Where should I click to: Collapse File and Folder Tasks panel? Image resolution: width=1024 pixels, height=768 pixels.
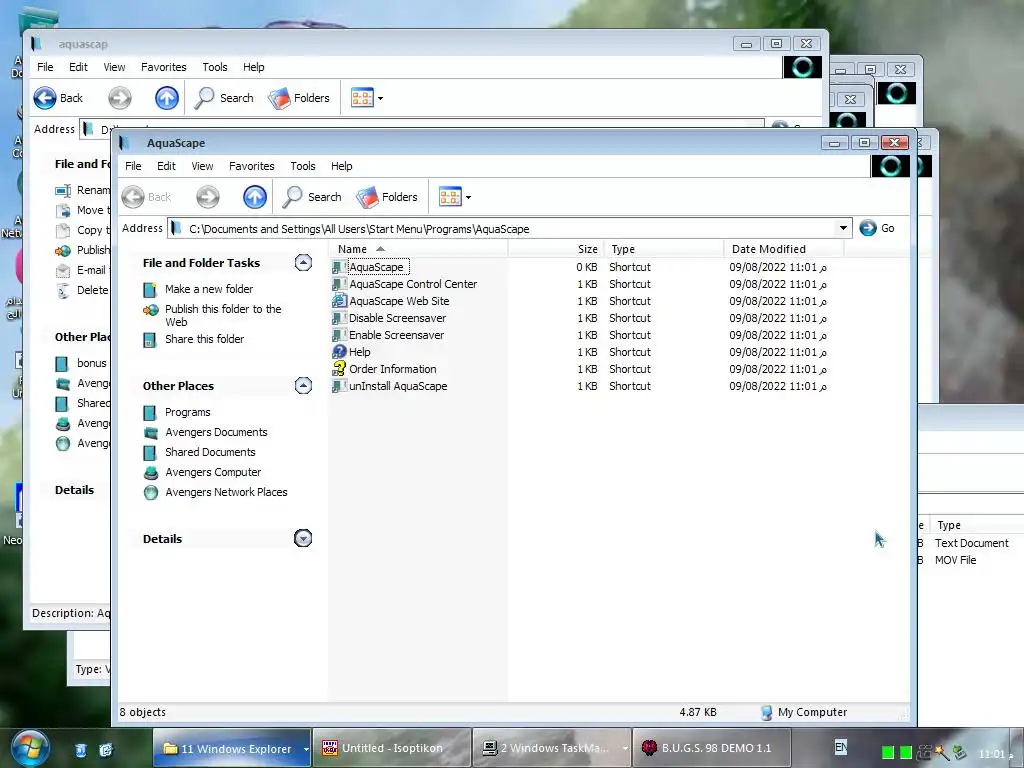tap(303, 263)
